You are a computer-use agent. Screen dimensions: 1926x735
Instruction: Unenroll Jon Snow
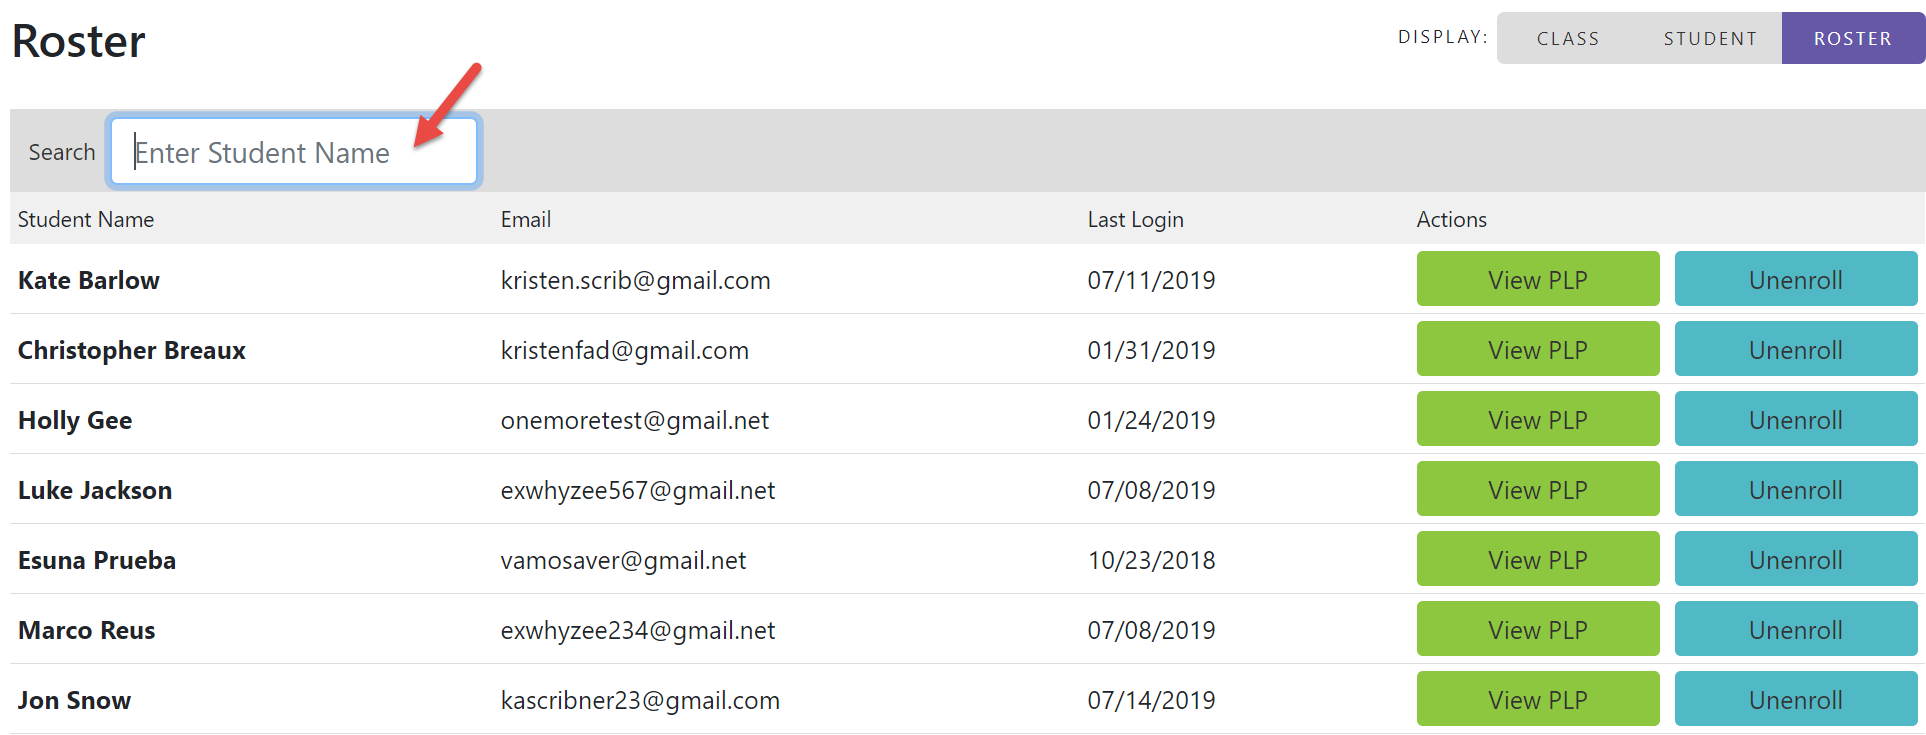[x=1795, y=699]
